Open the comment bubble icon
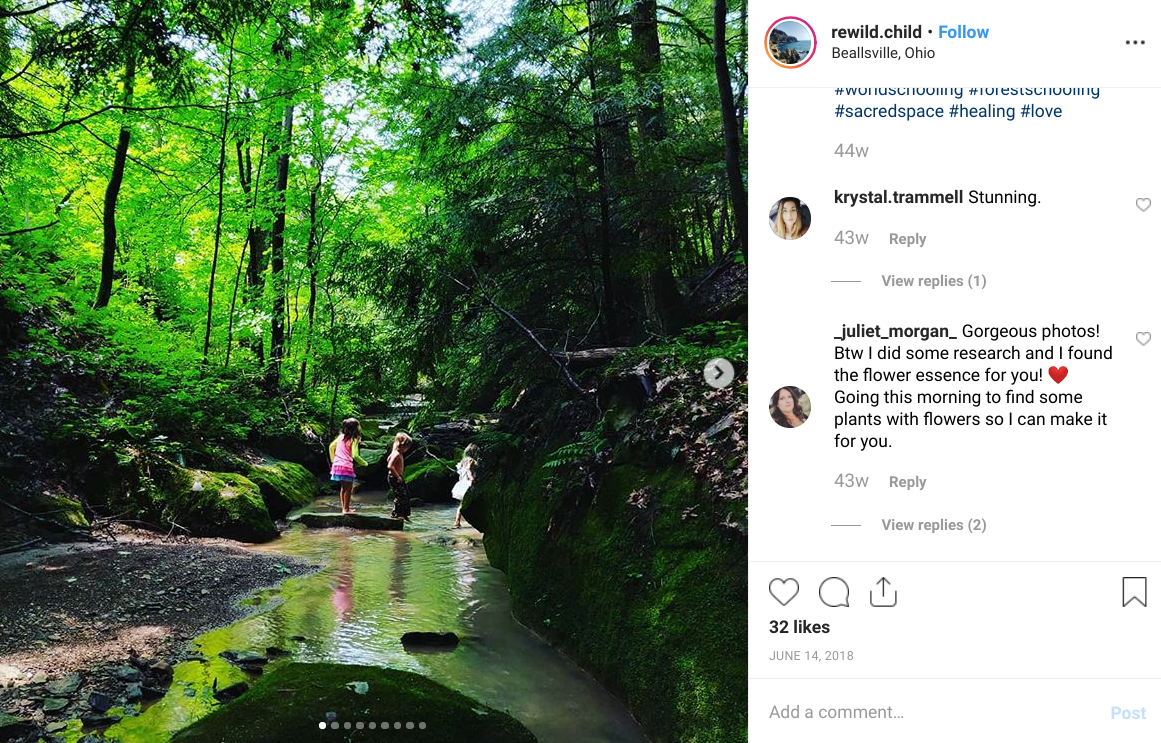 click(834, 593)
